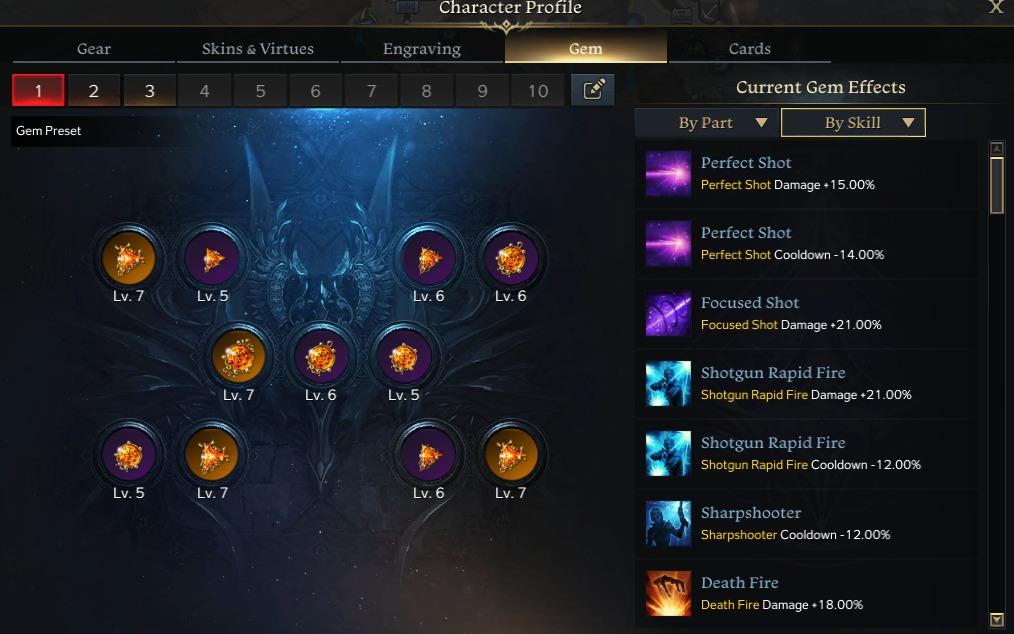Image resolution: width=1014 pixels, height=634 pixels.
Task: Go to the Gear tab
Action: point(94,49)
